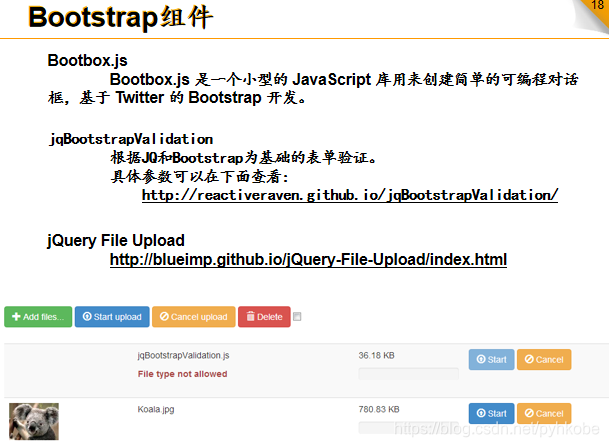Select the jqBootstrapValidation.js file name

[x=183, y=355]
